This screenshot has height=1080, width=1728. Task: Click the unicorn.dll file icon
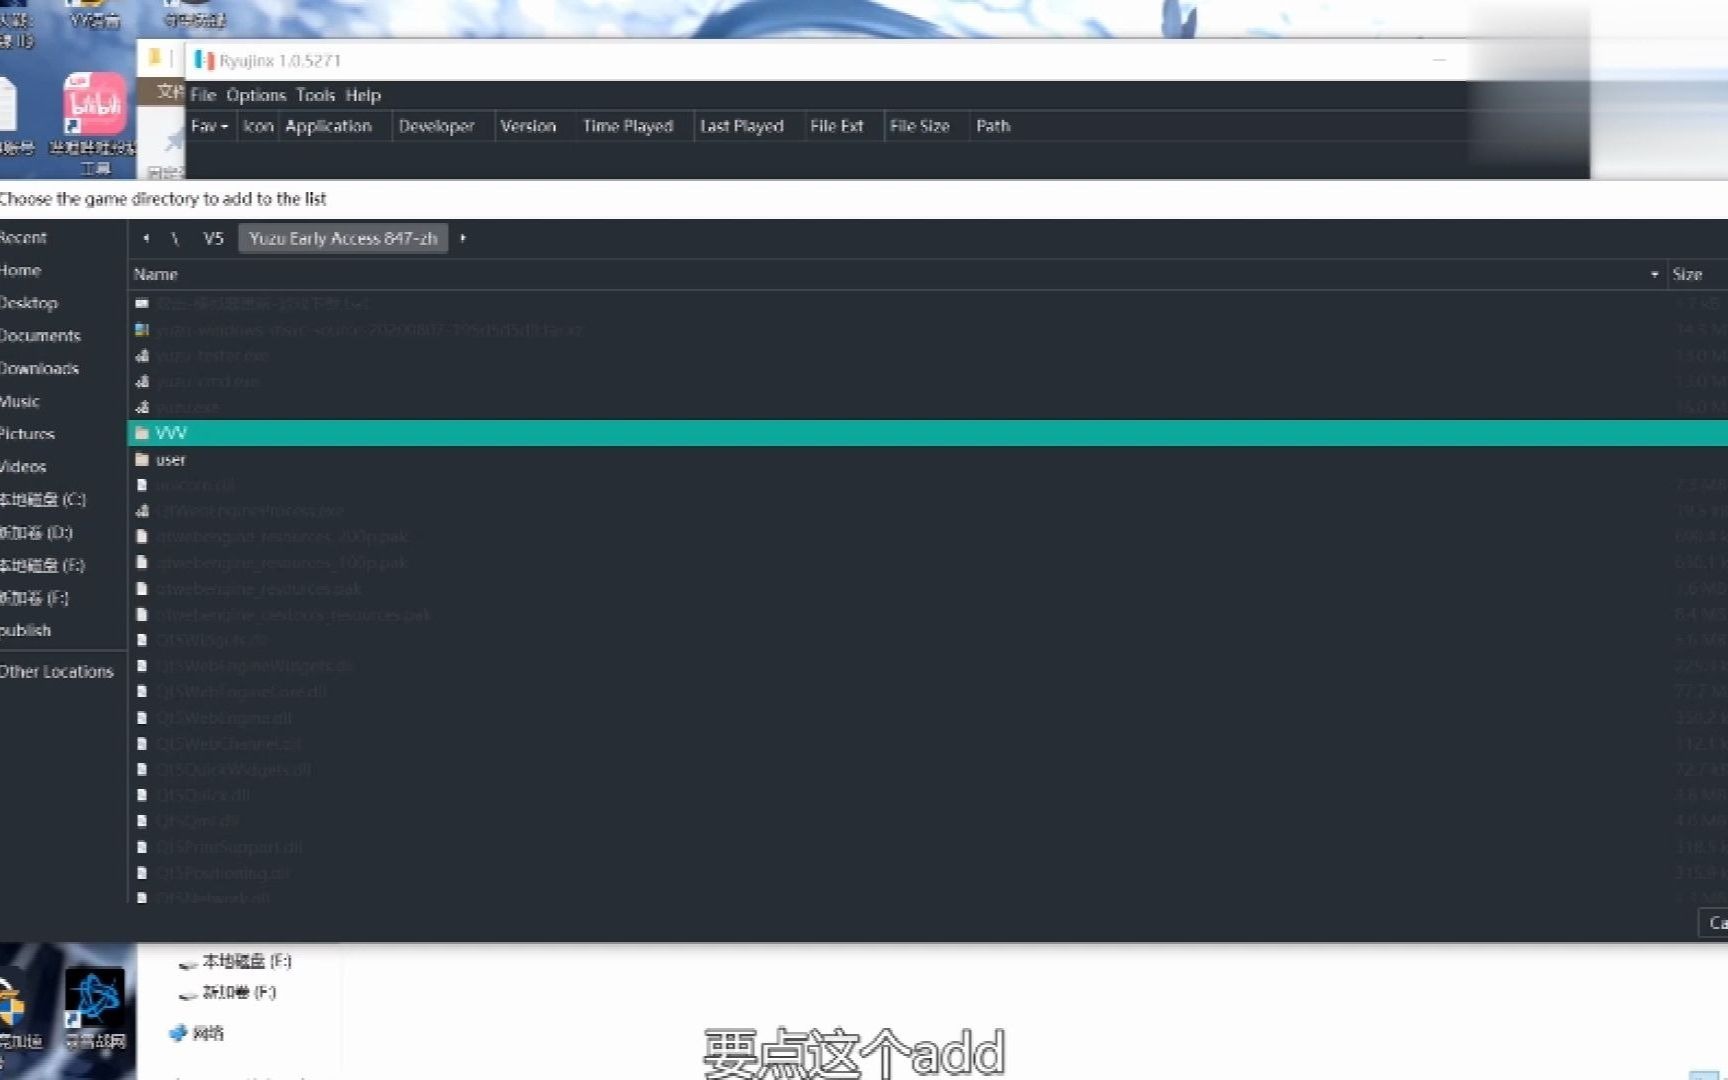click(142, 485)
